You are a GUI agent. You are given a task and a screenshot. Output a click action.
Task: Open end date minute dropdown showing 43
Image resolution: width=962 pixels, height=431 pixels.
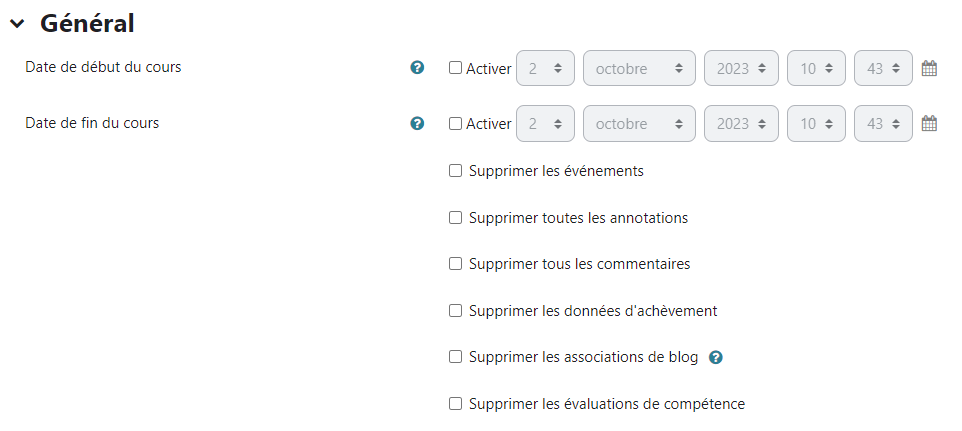click(x=883, y=124)
